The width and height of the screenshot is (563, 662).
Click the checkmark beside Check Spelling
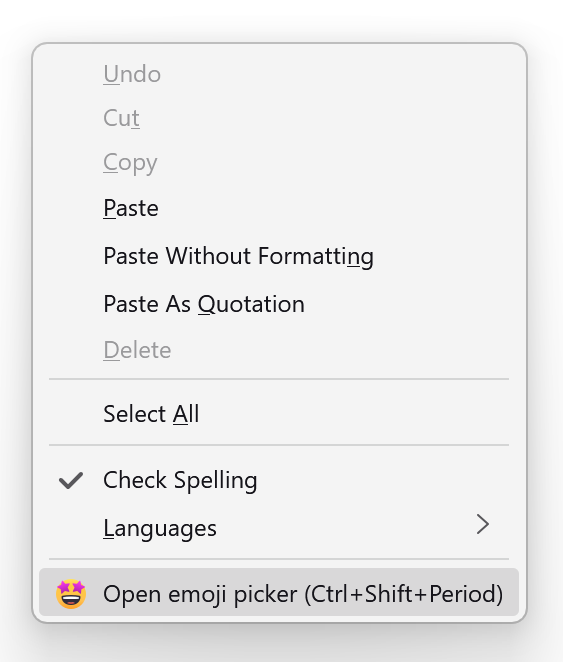coord(71,480)
